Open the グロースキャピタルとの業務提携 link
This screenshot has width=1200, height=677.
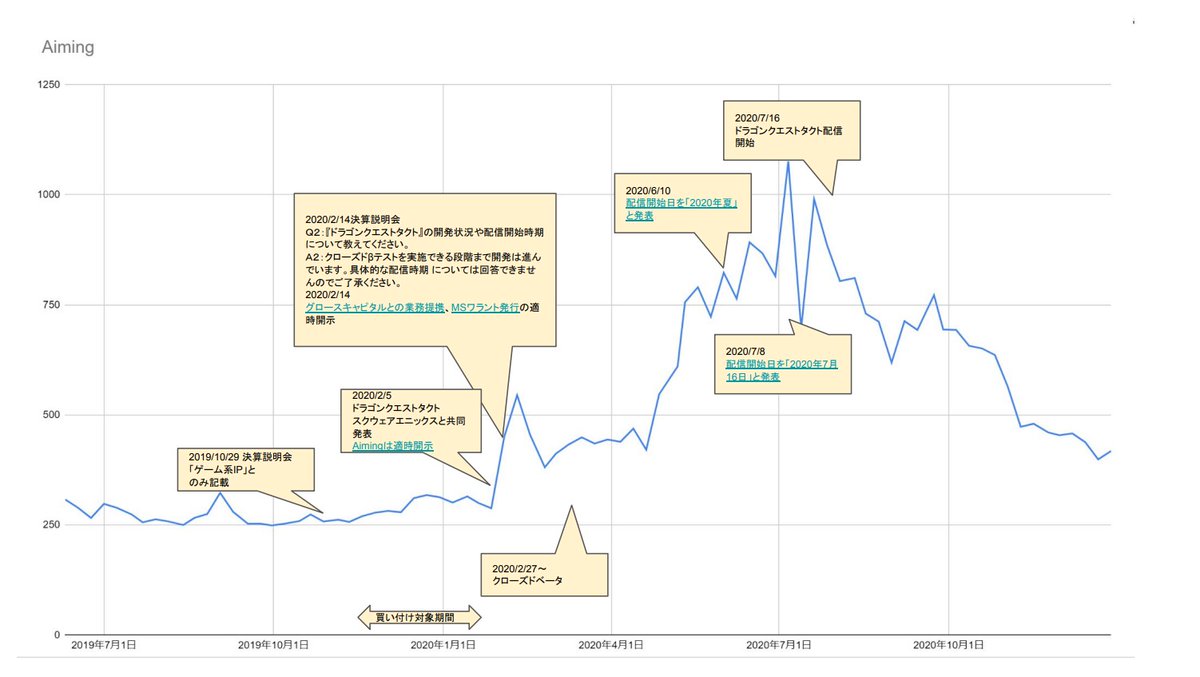click(374, 310)
